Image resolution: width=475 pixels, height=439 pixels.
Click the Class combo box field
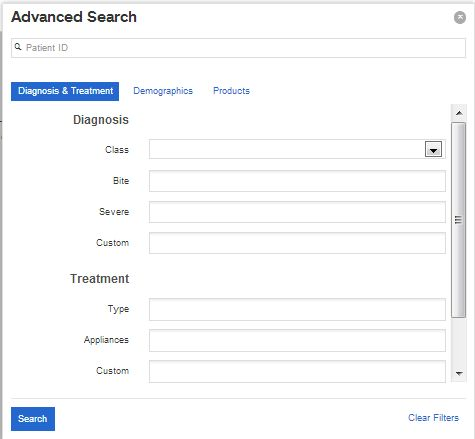(x=297, y=149)
